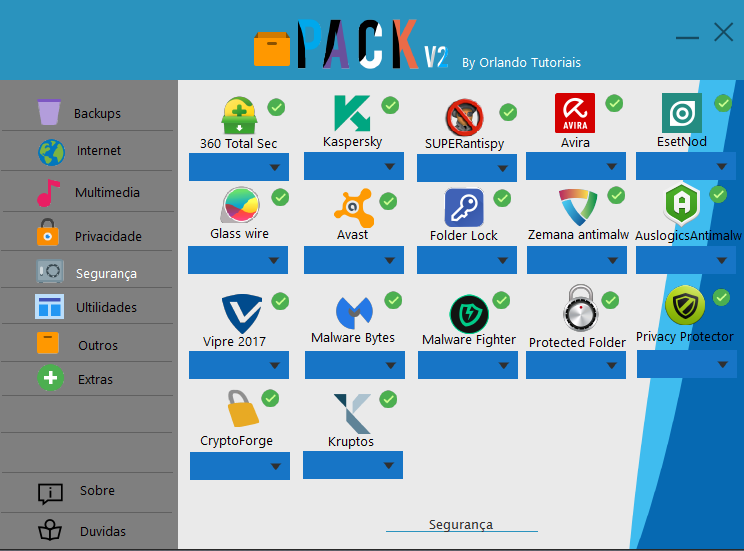
Task: Select the Glass wire icon
Action: click(241, 205)
